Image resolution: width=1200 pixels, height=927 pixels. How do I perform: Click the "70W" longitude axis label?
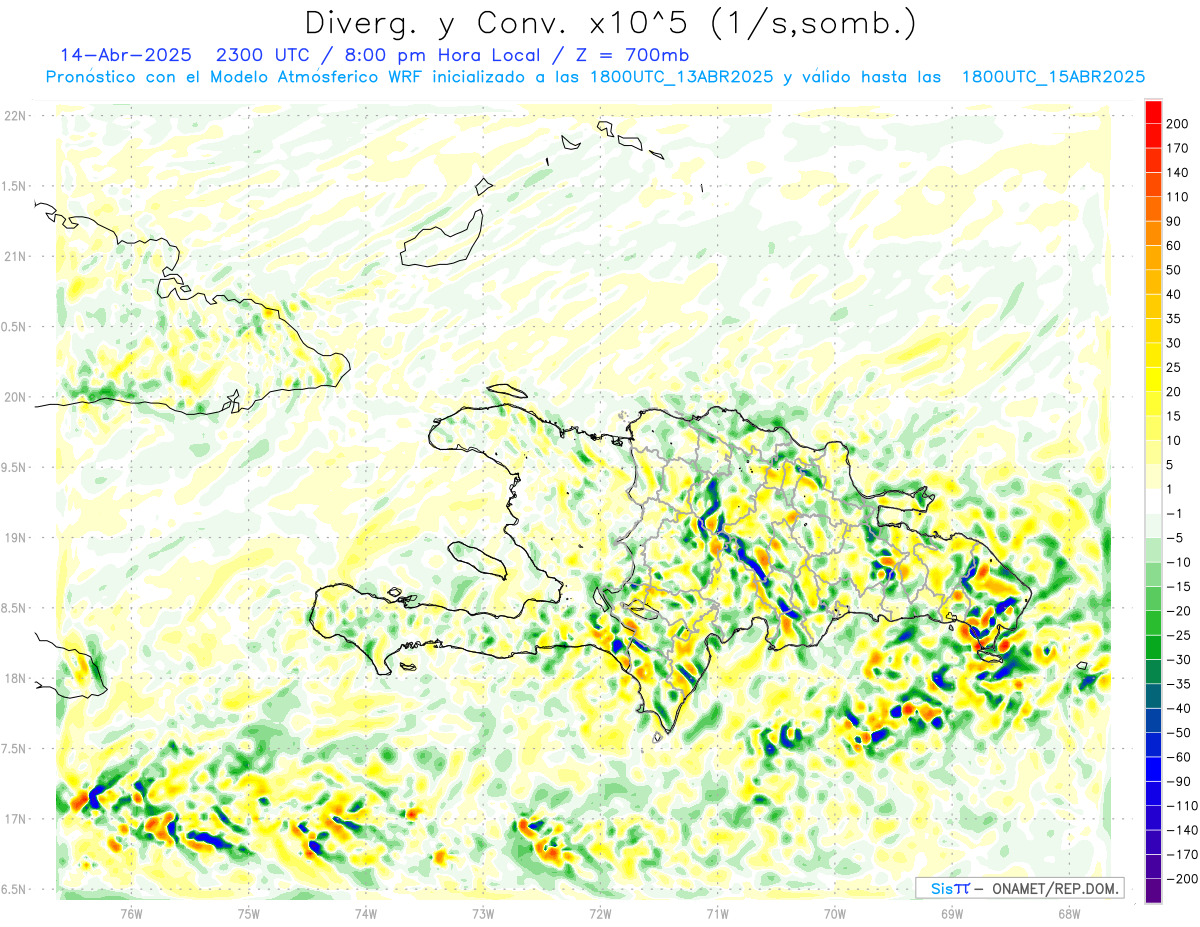[835, 914]
